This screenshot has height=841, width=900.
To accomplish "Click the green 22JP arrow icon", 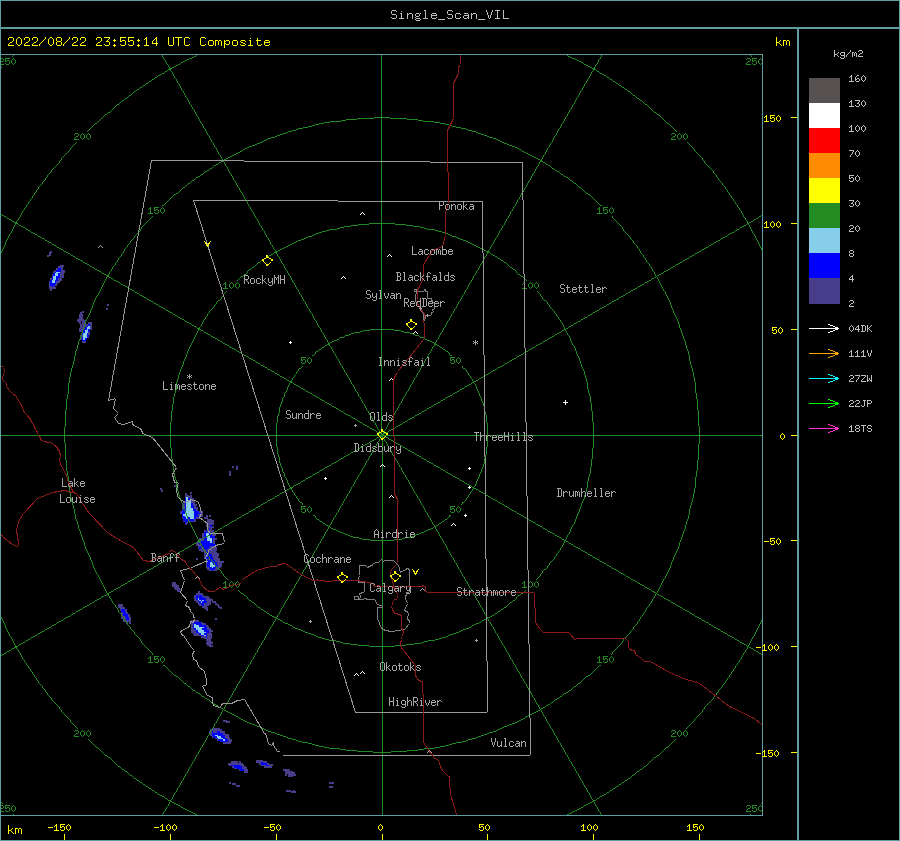I will [x=824, y=404].
